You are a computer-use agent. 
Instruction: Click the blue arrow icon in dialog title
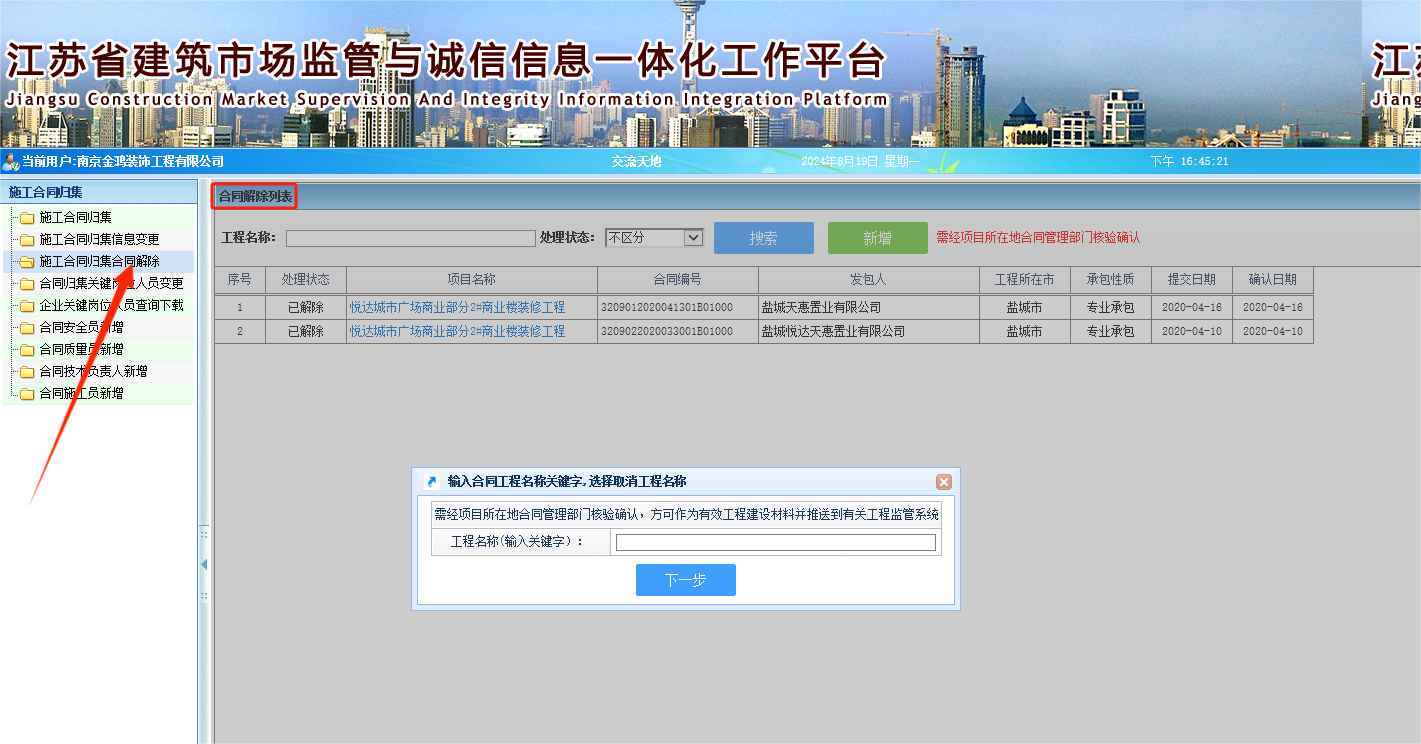432,482
